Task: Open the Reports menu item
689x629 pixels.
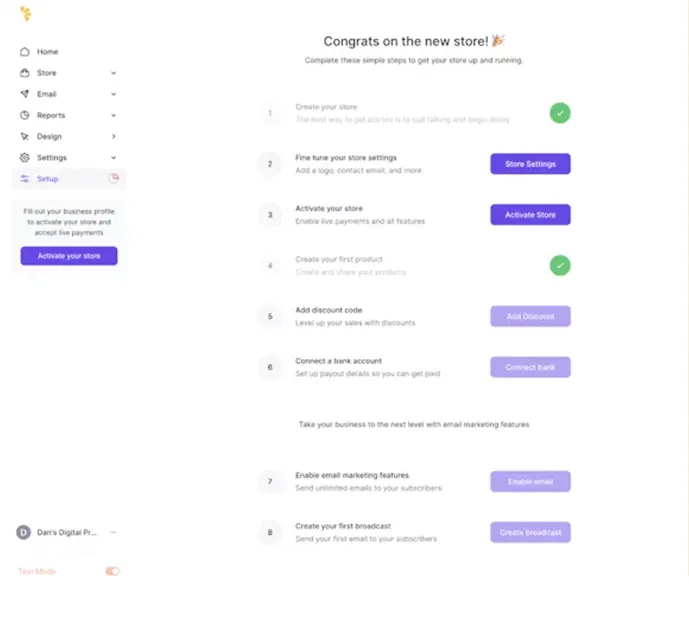Action: pyautogui.click(x=51, y=115)
